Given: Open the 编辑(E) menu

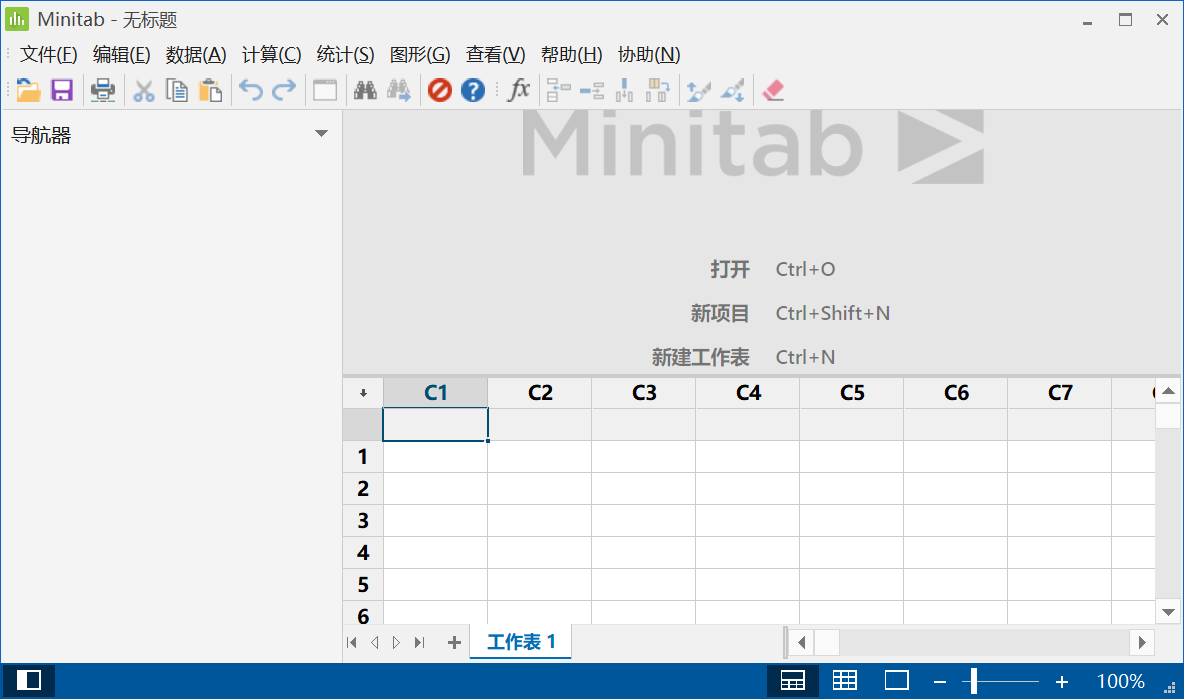Looking at the screenshot, I should tap(122, 54).
